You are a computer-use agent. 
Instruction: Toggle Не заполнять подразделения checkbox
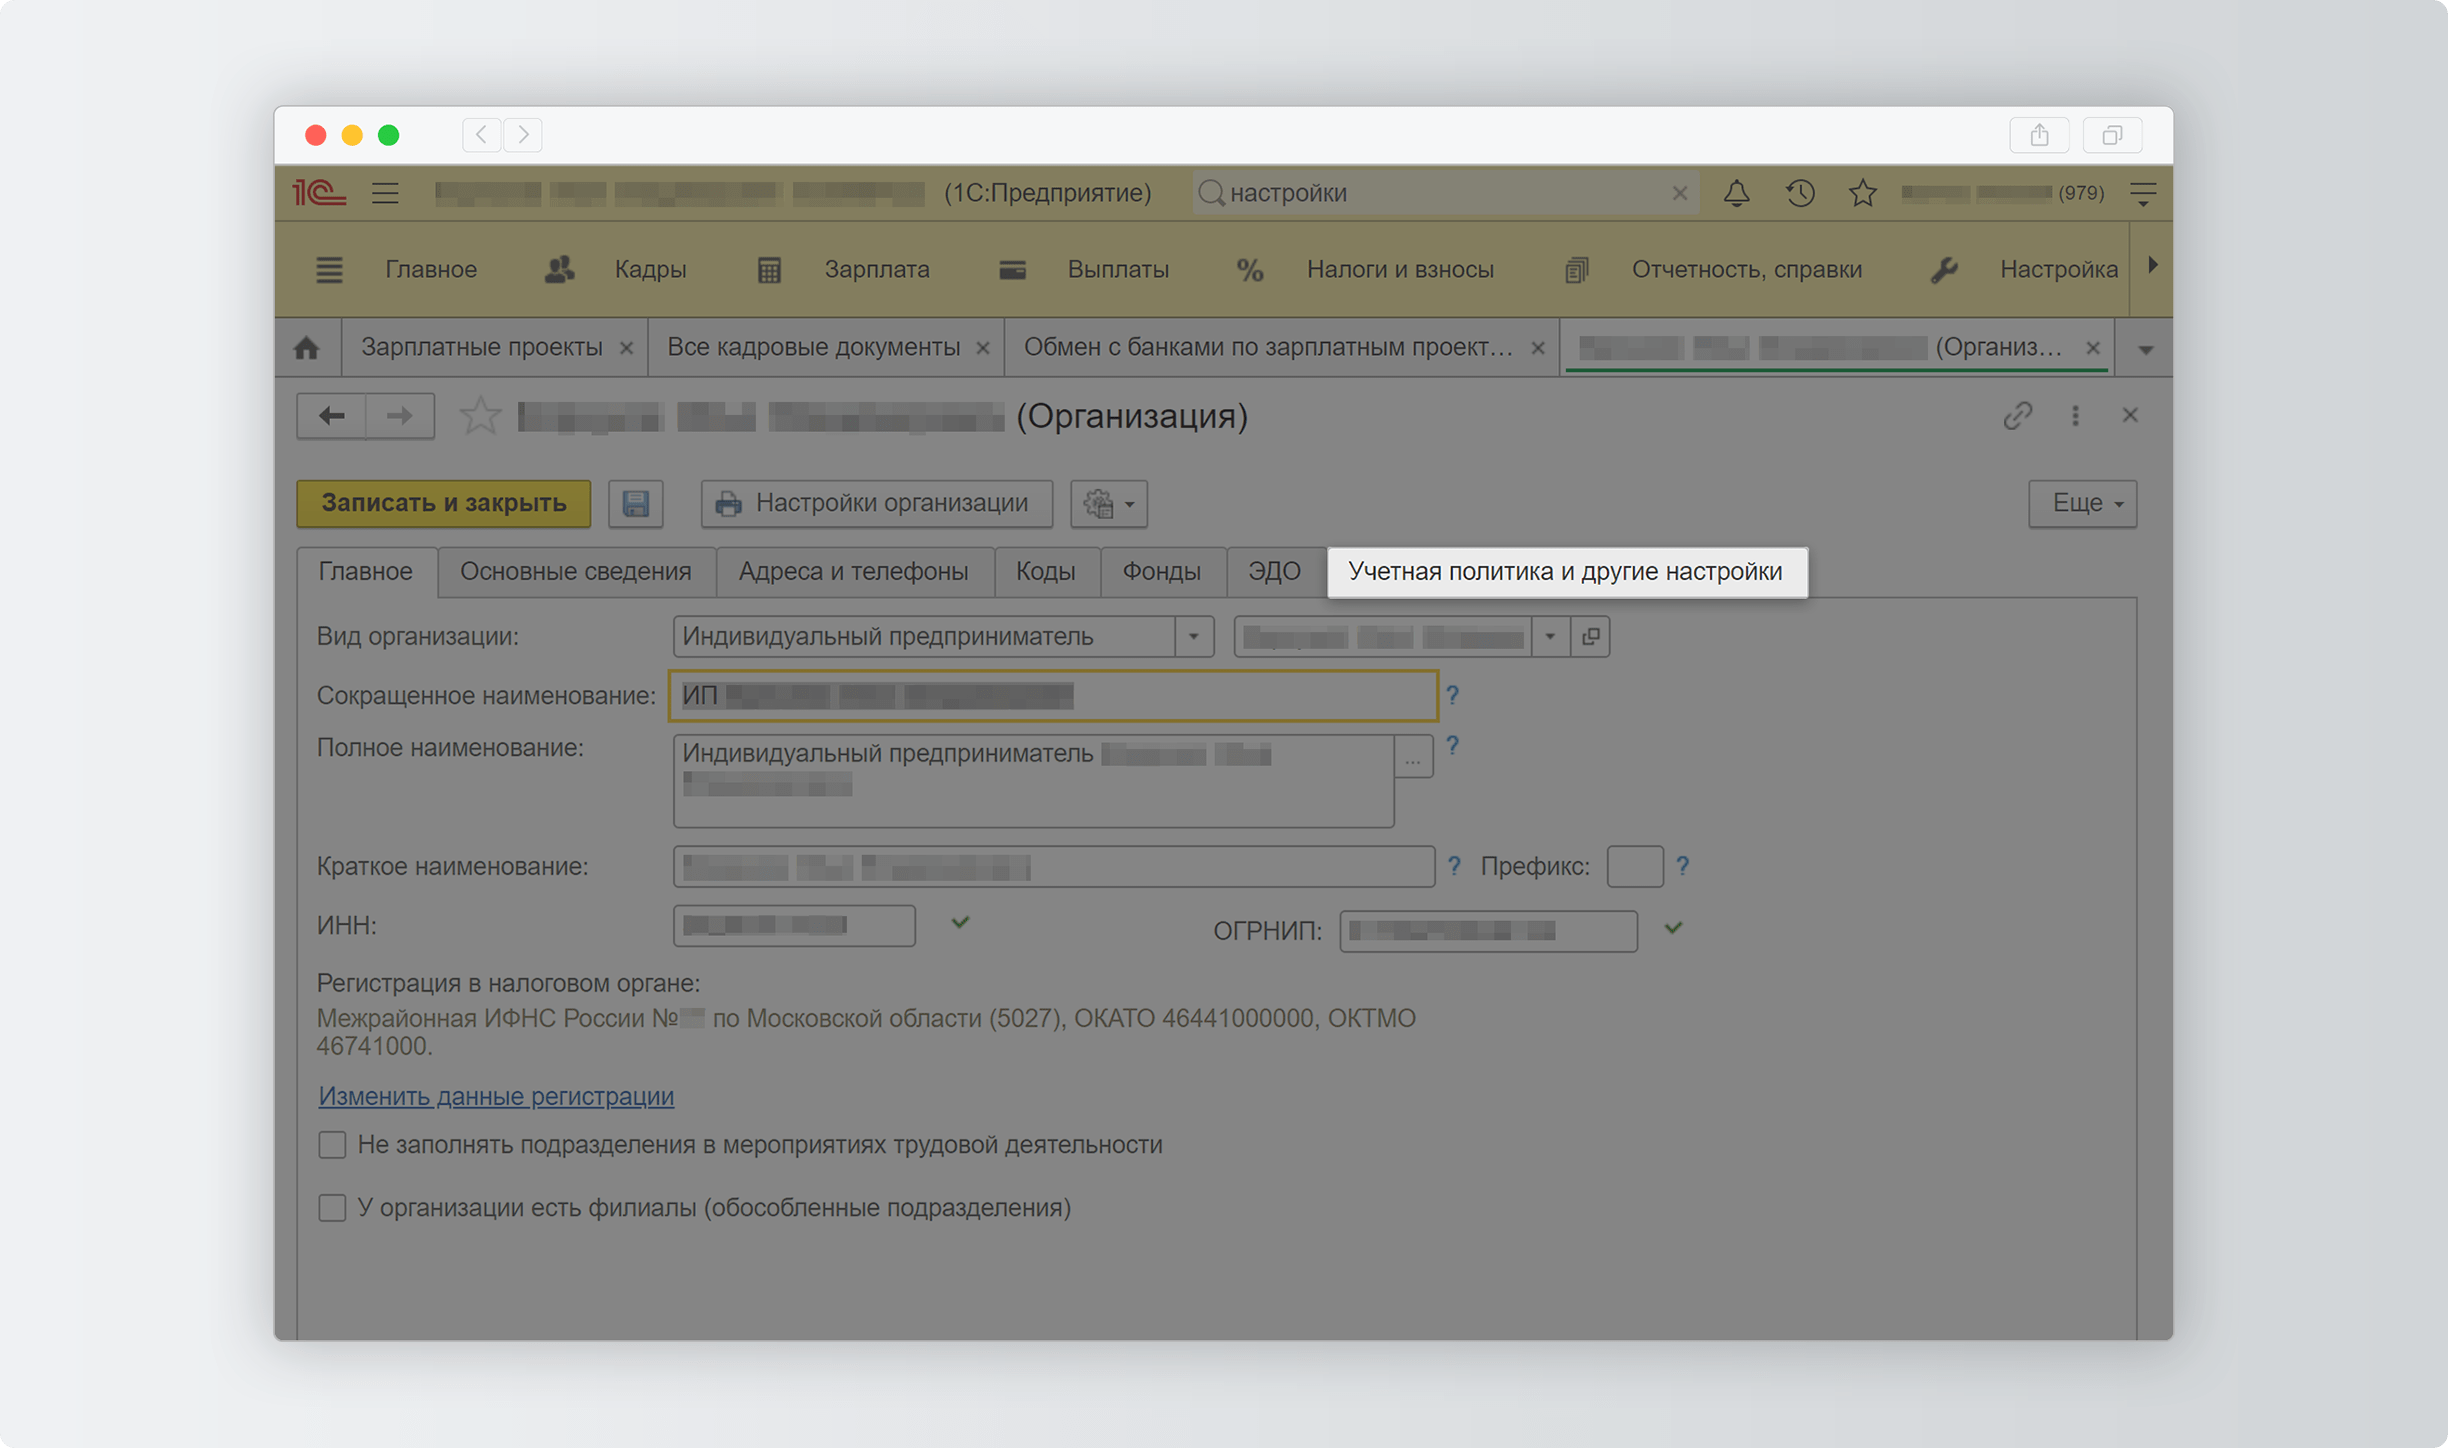coord(332,1145)
